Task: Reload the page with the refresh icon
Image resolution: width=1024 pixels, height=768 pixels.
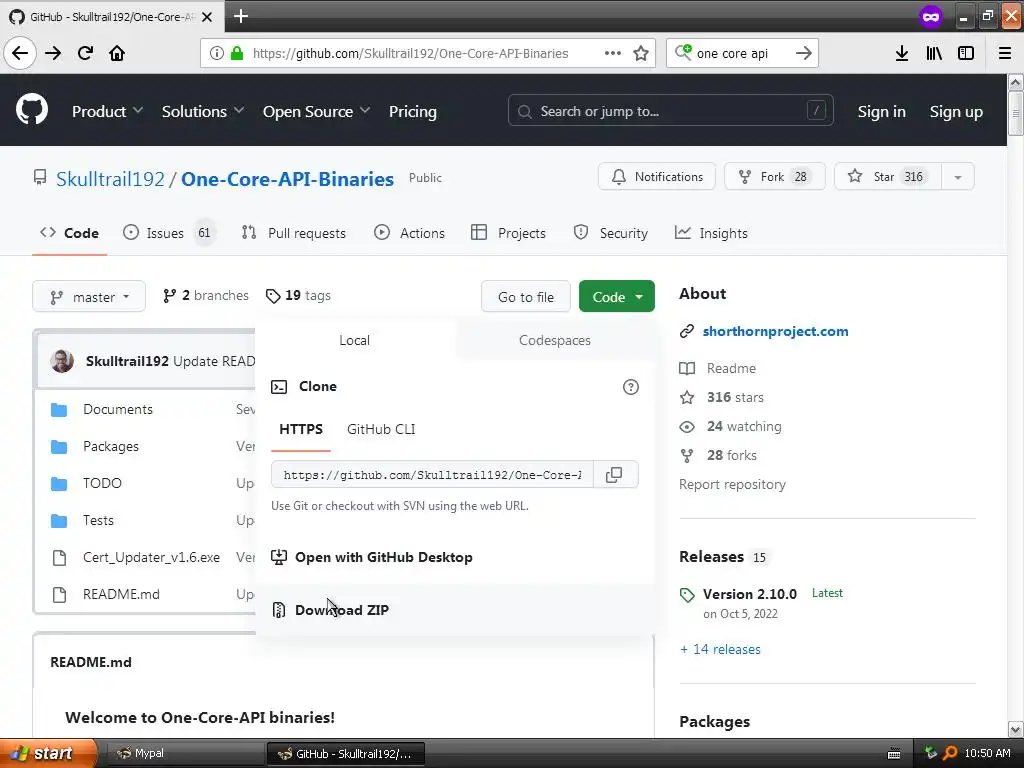Action: tap(85, 53)
